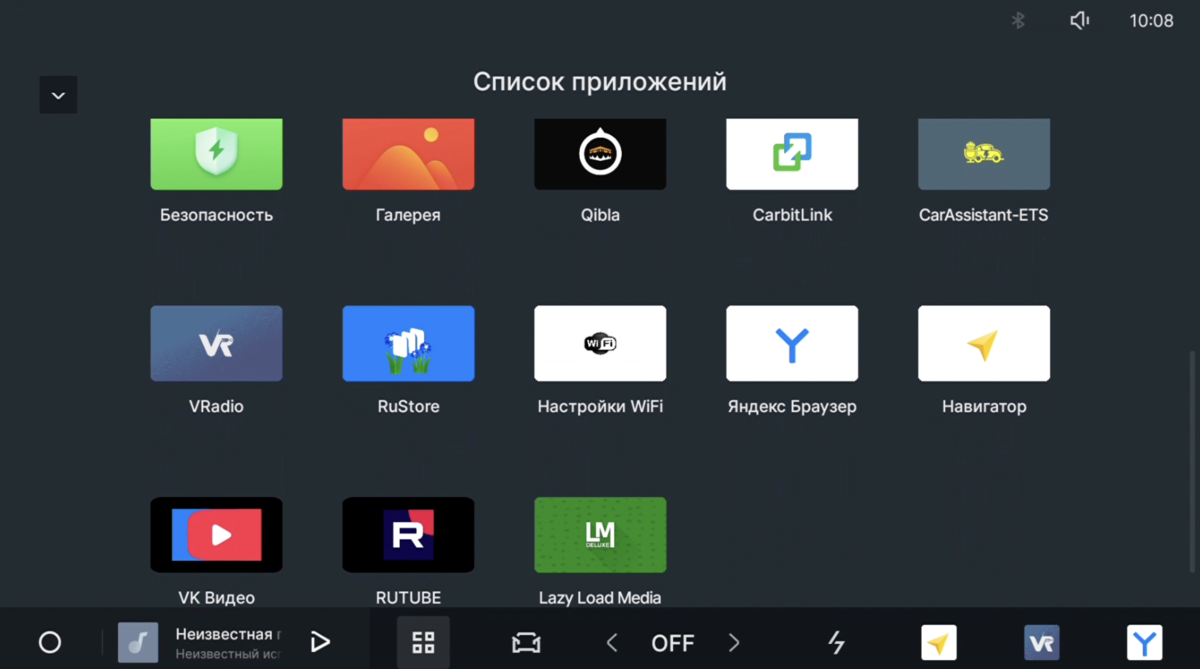Viewport: 1200px width, 669px height.
Task: Tap the app grid button
Action: click(424, 642)
